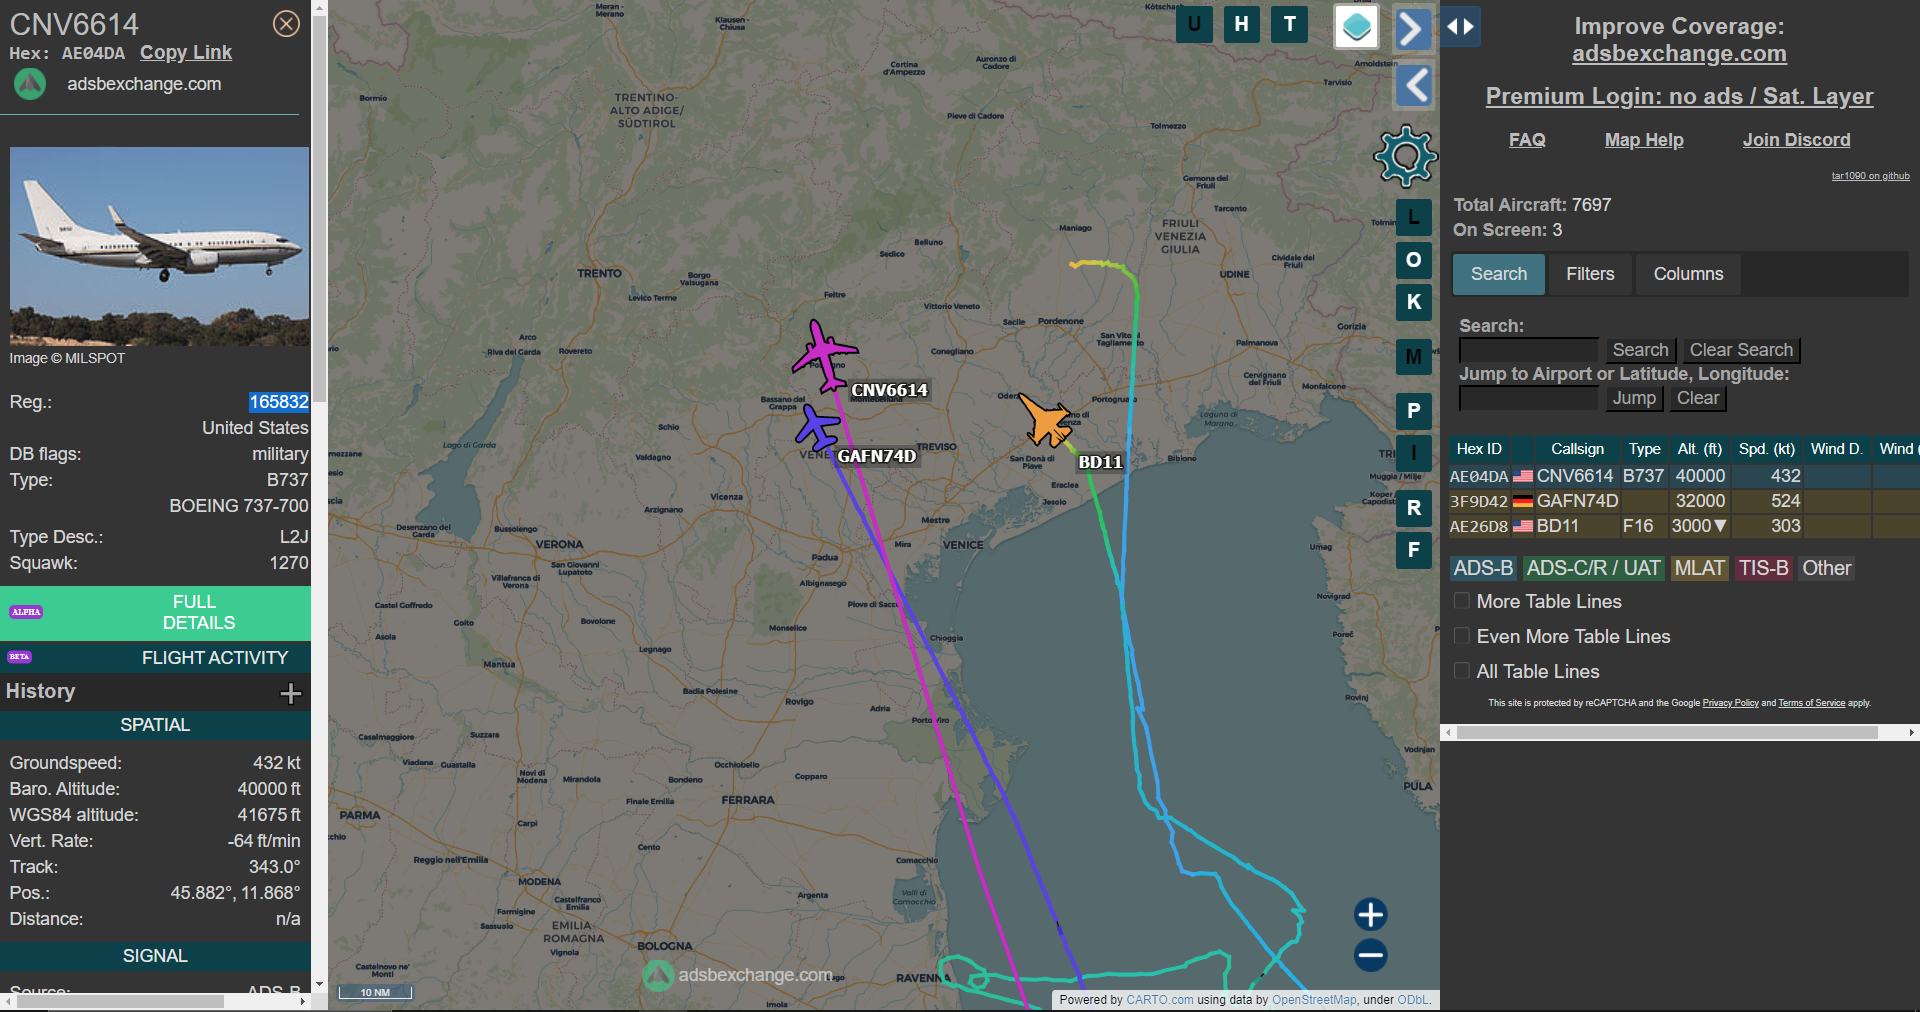Sort table by Callsign column
The height and width of the screenshot is (1012, 1920).
1577,449
